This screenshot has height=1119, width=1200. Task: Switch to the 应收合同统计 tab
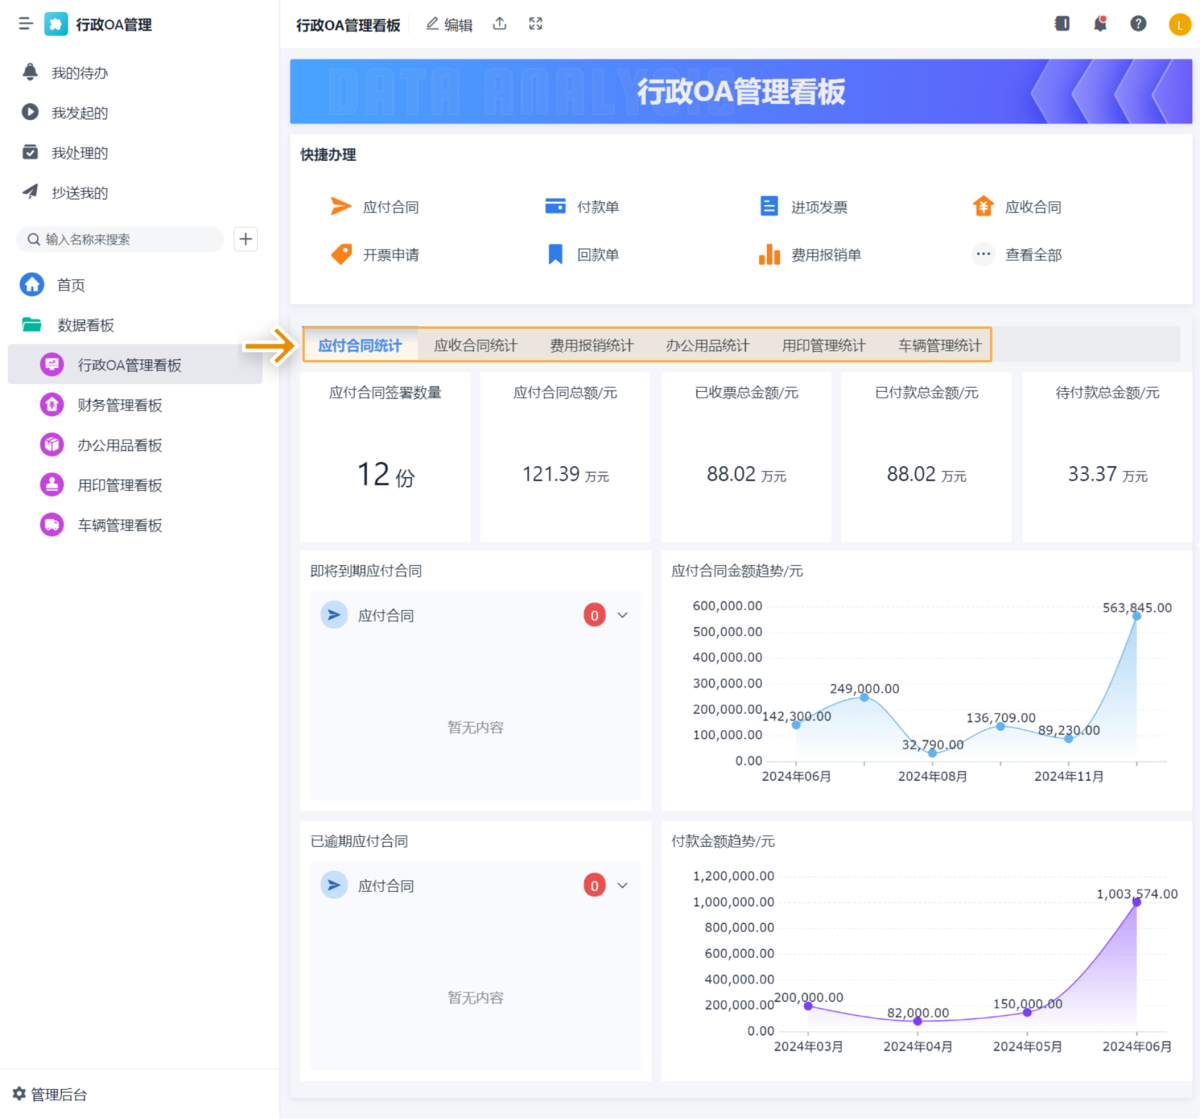[476, 345]
